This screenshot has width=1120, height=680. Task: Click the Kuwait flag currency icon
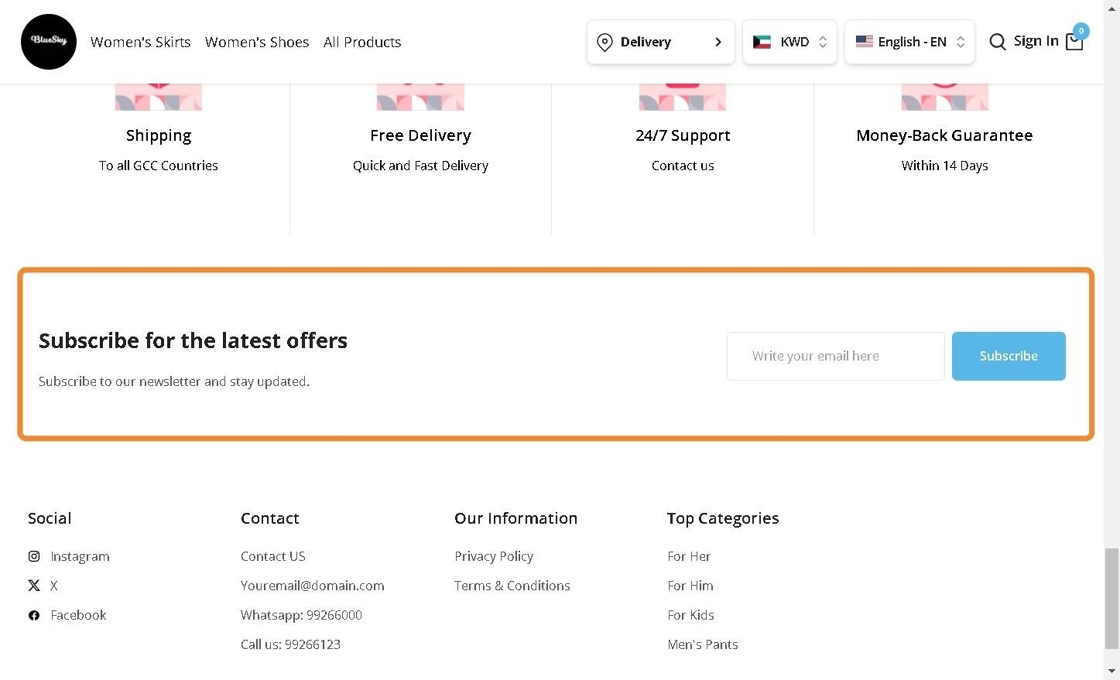pyautogui.click(x=762, y=42)
